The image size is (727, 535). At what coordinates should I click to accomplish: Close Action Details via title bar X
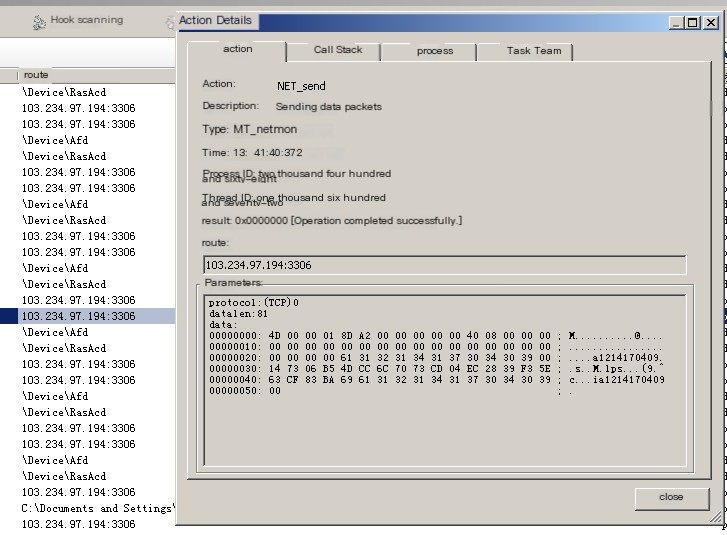point(710,22)
